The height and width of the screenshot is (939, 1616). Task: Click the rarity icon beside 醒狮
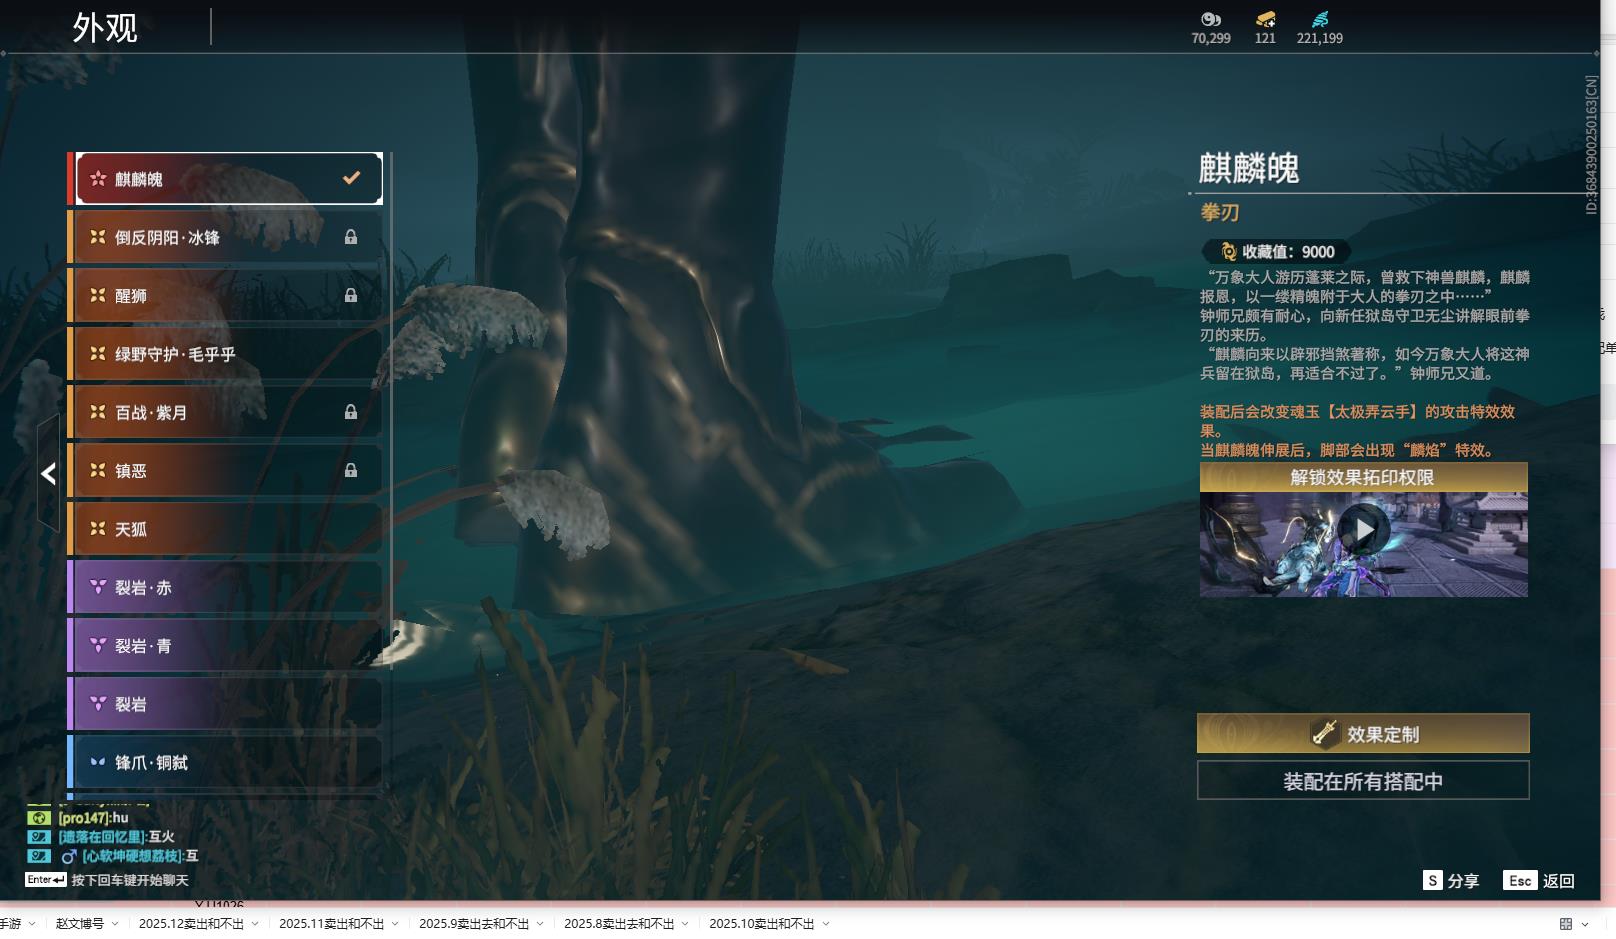[x=98, y=295]
